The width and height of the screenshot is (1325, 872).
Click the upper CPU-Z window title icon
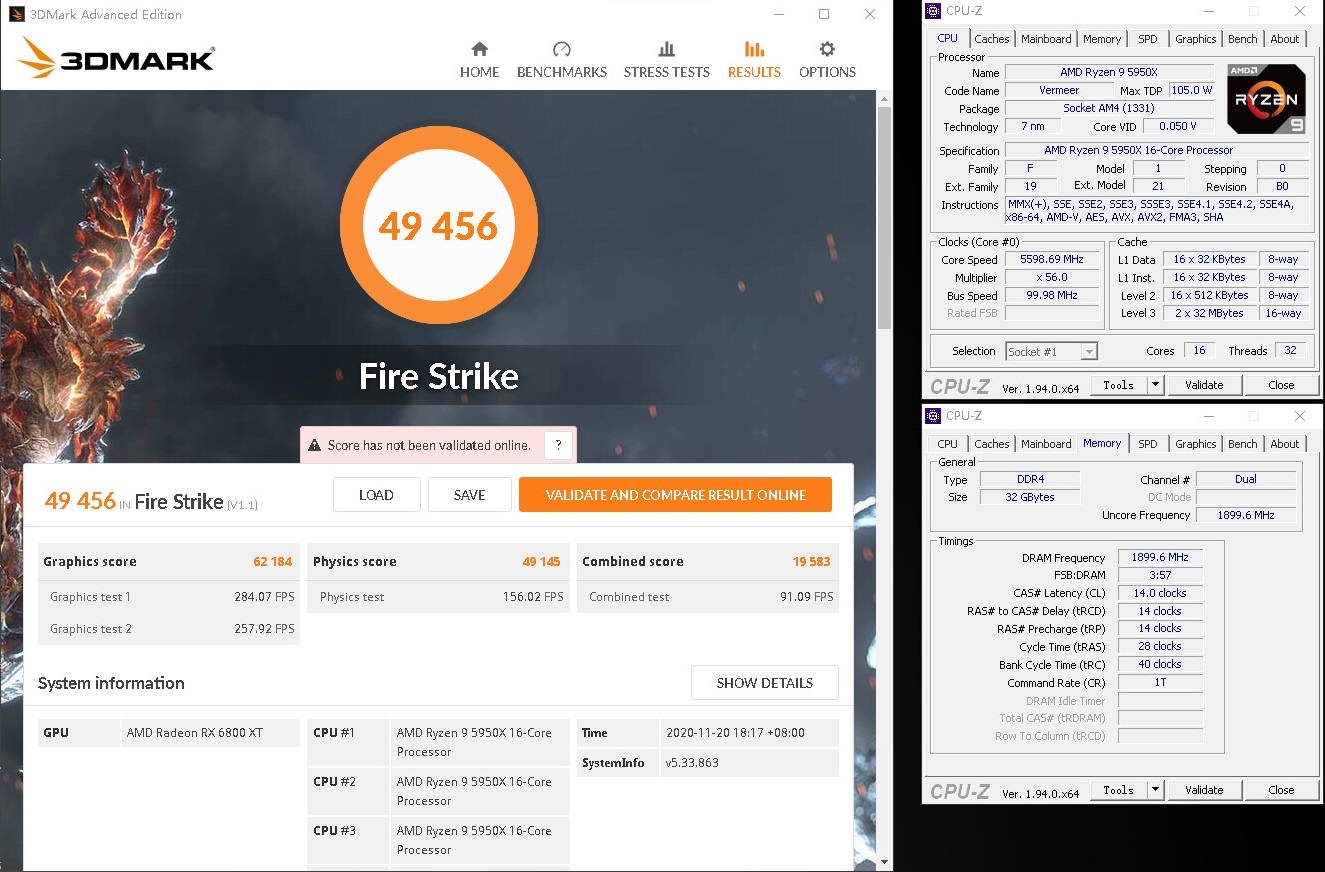point(933,11)
